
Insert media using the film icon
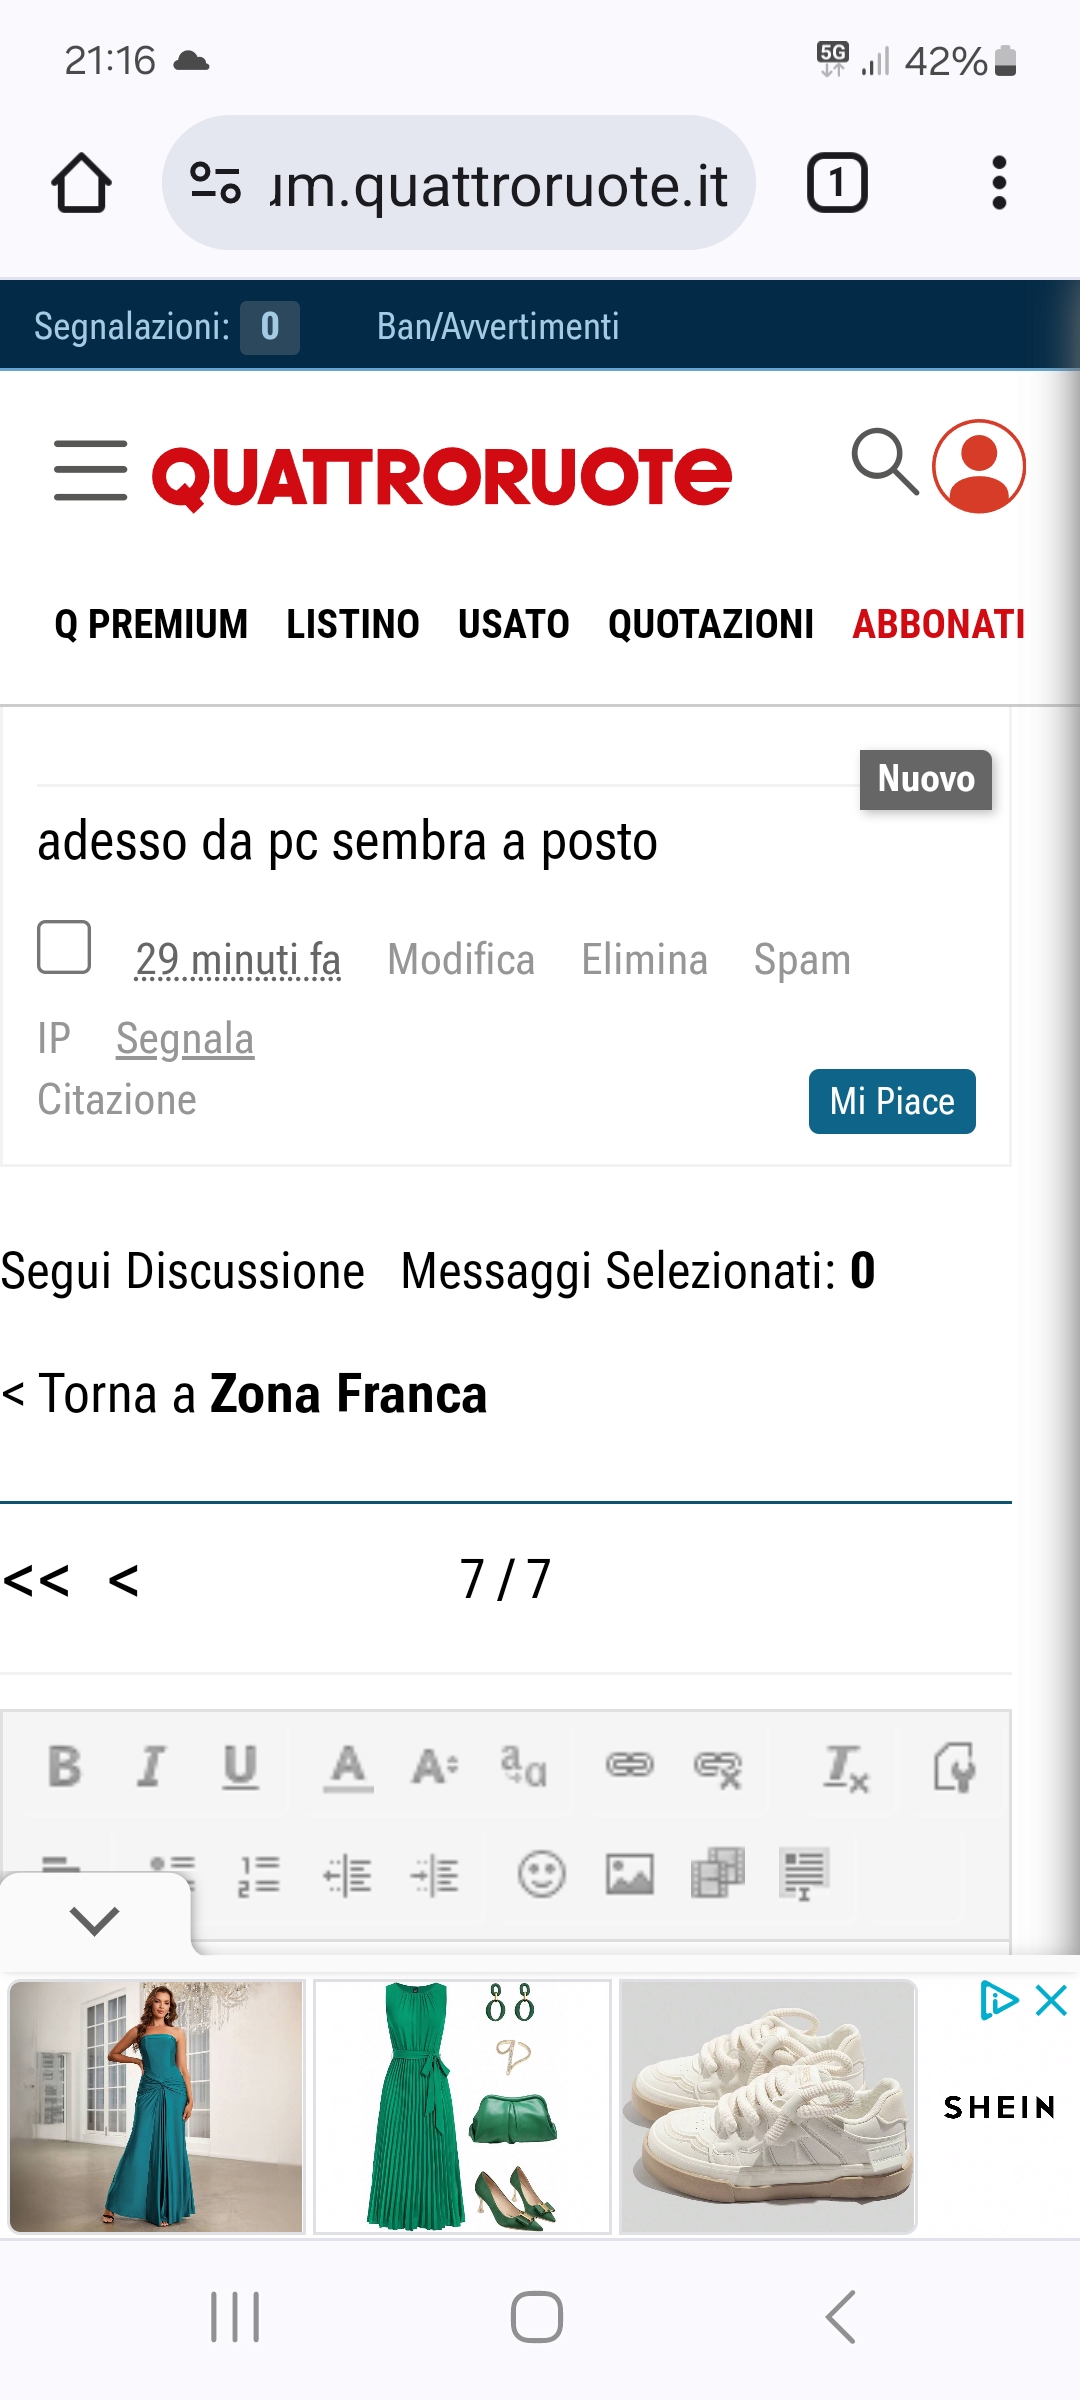717,1874
